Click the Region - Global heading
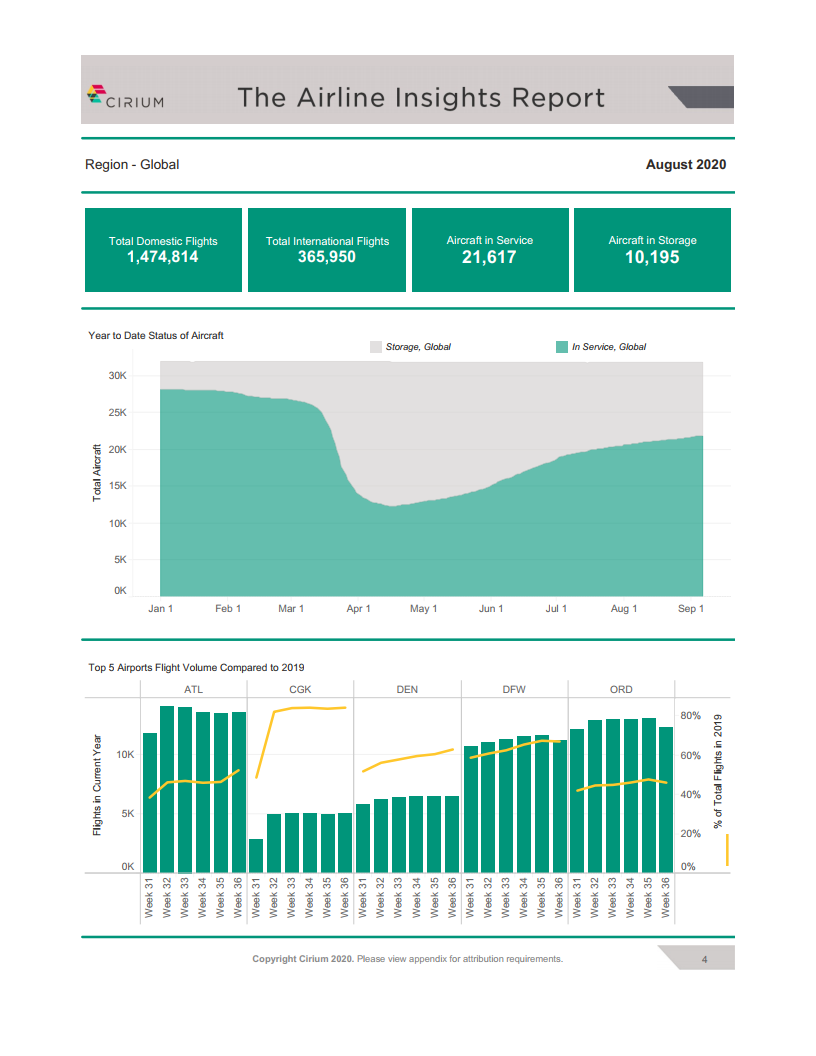The width and height of the screenshot is (816, 1056). click(132, 164)
